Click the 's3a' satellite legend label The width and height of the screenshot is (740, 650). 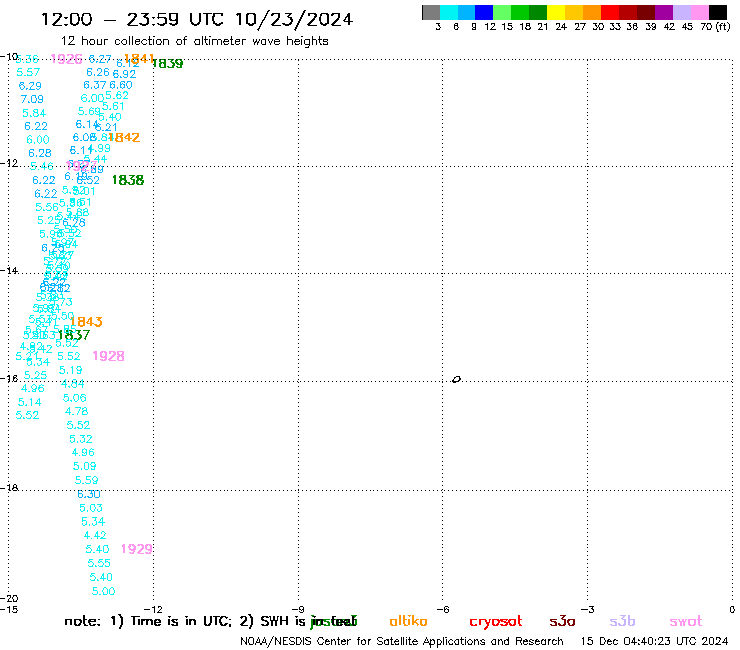click(x=562, y=622)
